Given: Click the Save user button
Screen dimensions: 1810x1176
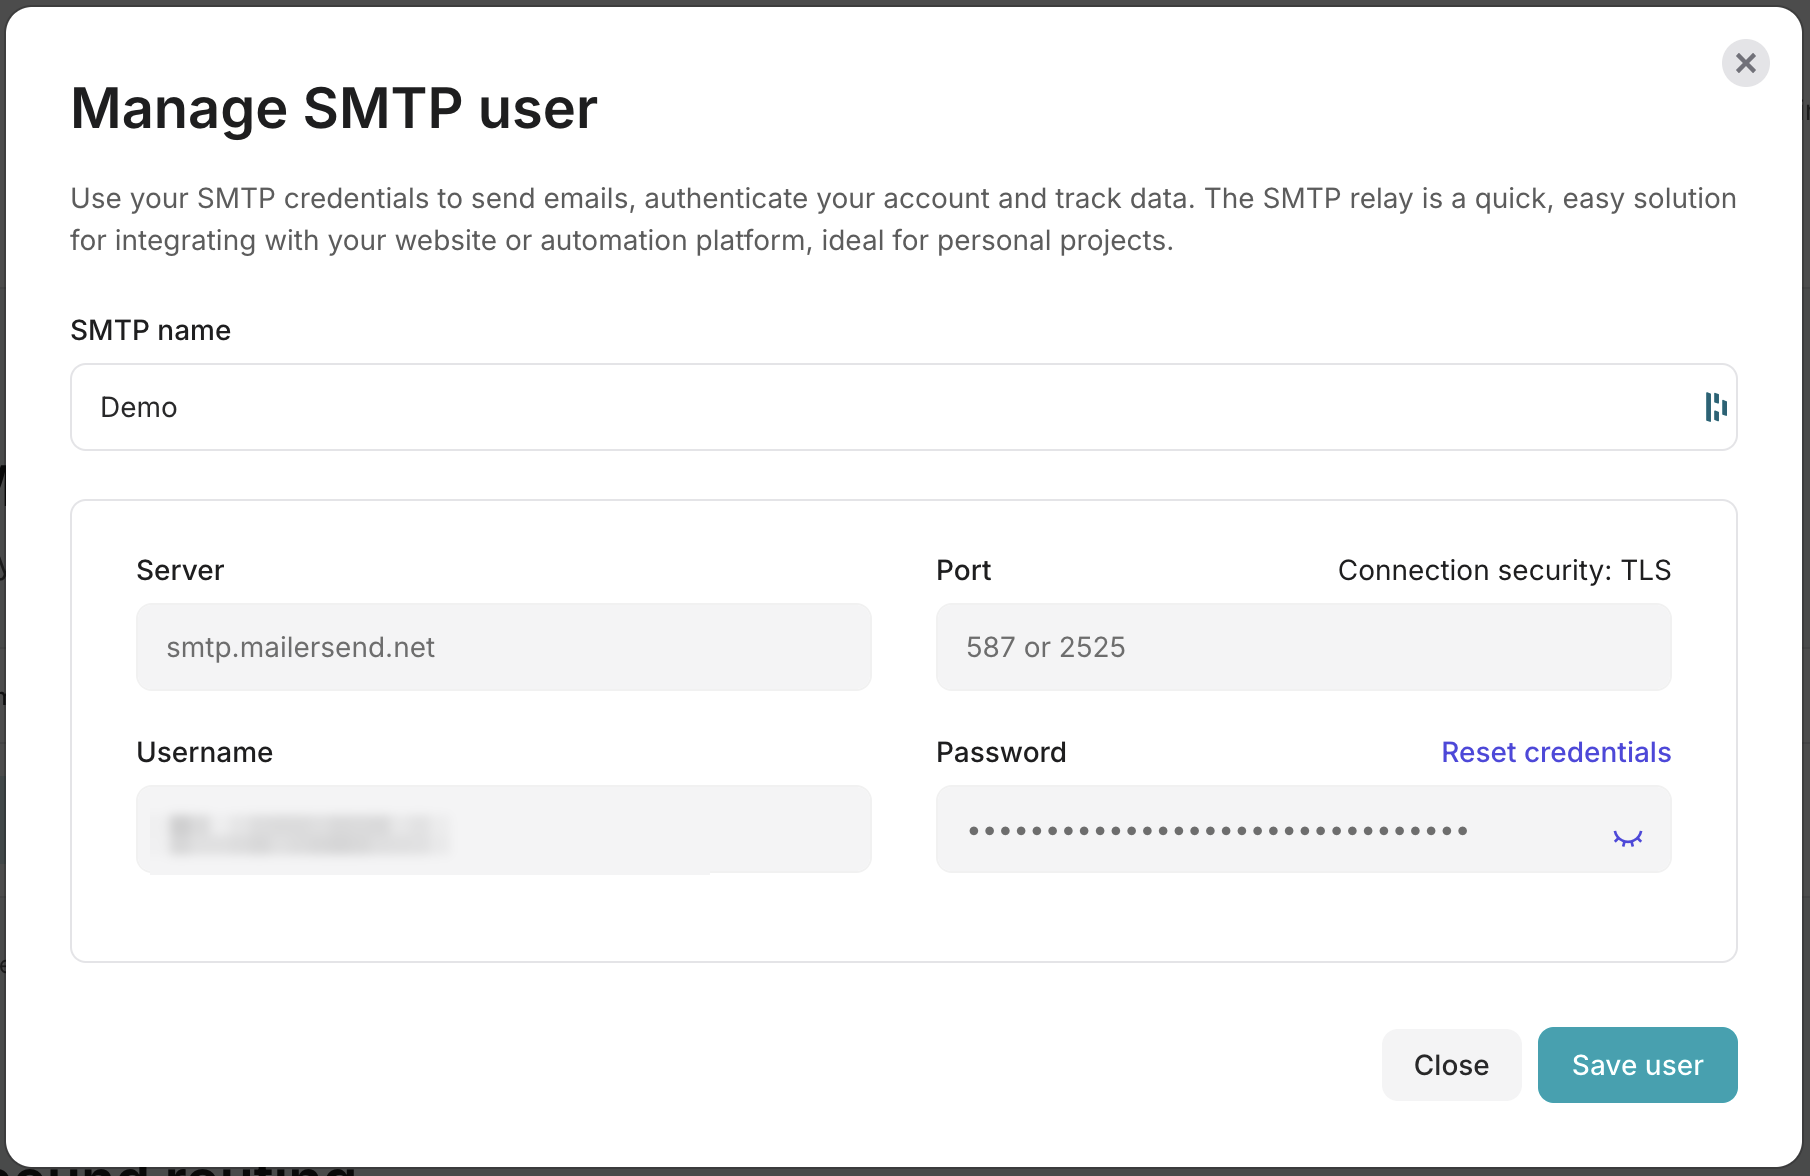Looking at the screenshot, I should (x=1636, y=1065).
